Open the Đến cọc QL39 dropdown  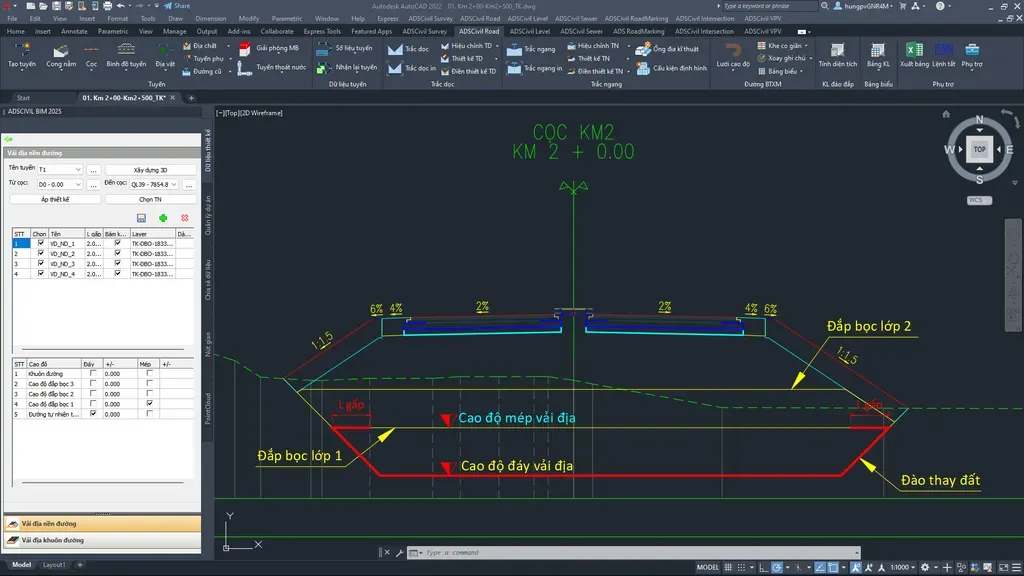173,184
